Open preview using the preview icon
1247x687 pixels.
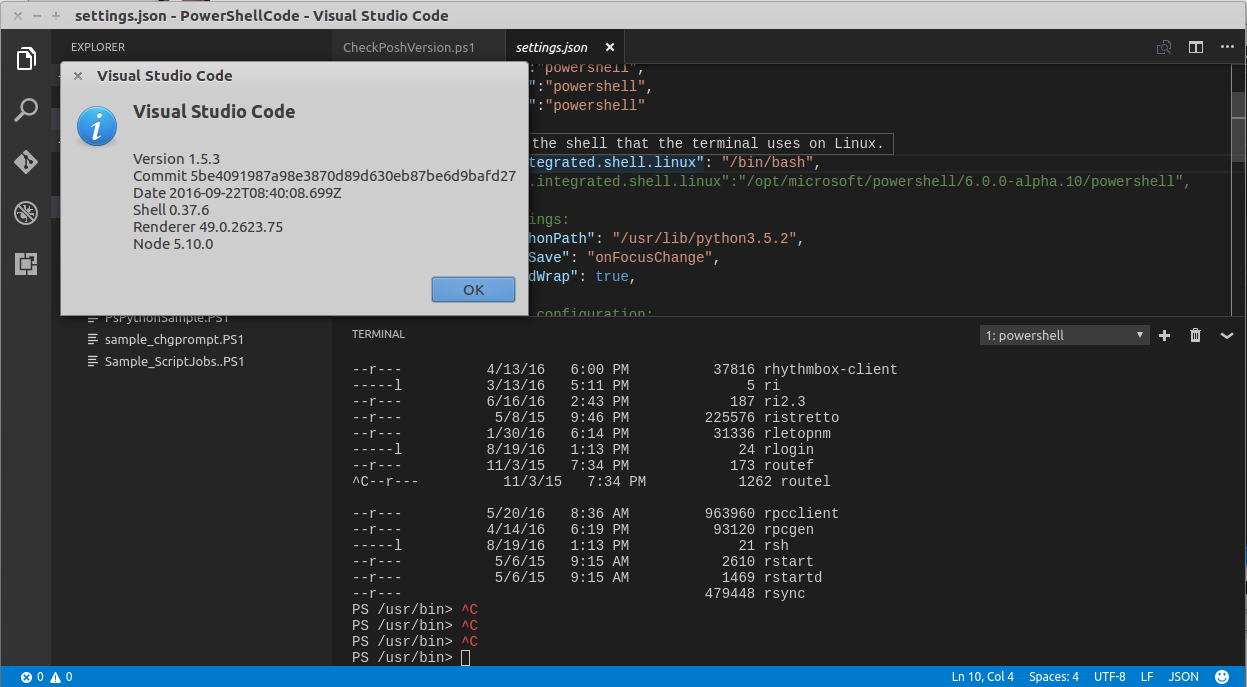pyautogui.click(x=1163, y=47)
